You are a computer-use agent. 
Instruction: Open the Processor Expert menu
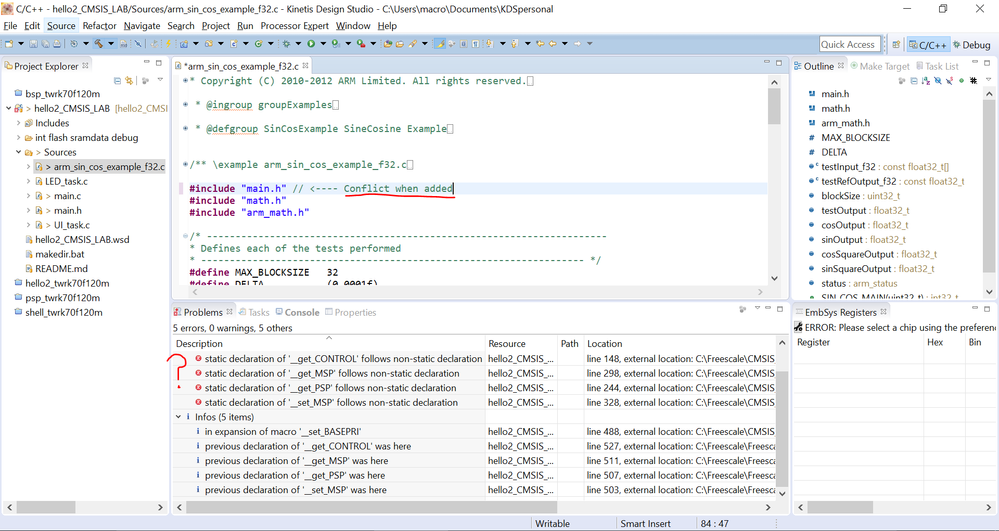click(x=294, y=26)
